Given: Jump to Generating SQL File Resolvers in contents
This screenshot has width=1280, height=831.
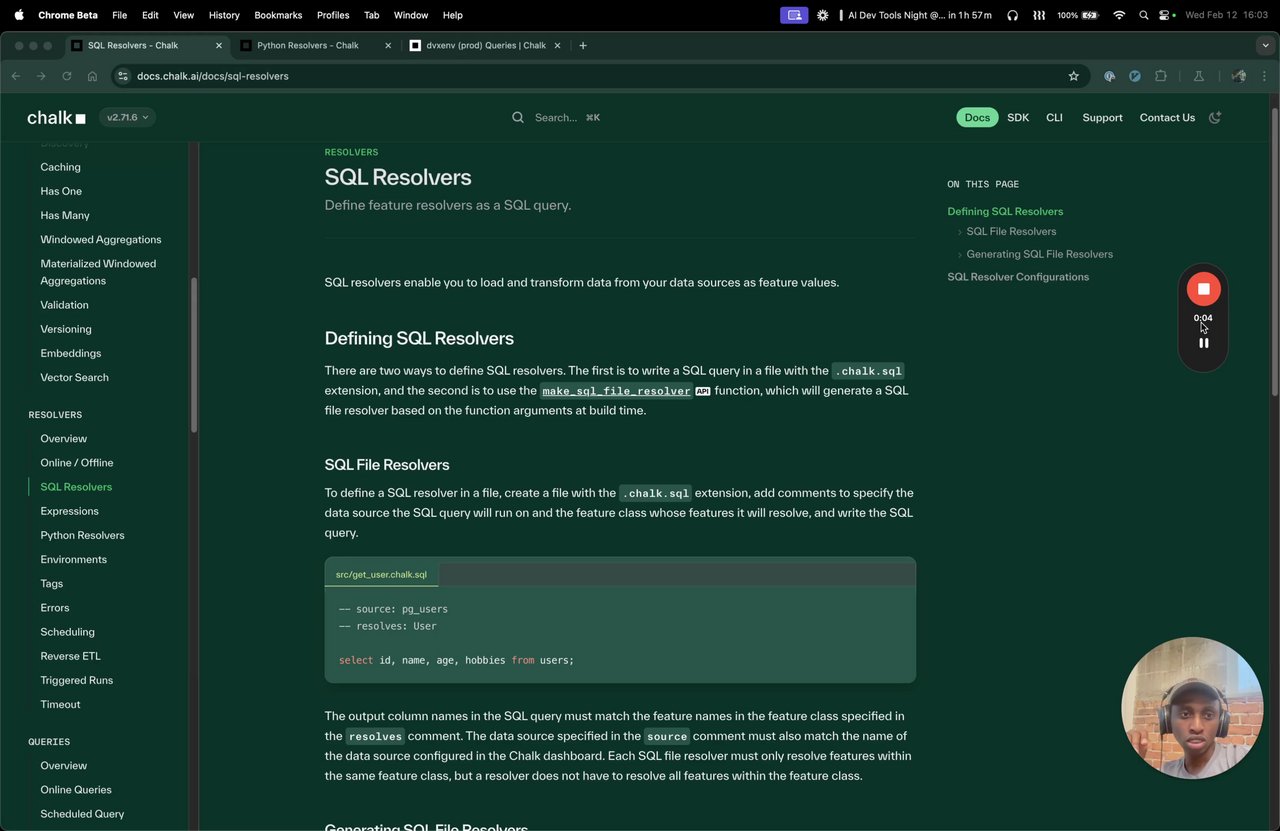Looking at the screenshot, I should pyautogui.click(x=1039, y=254).
